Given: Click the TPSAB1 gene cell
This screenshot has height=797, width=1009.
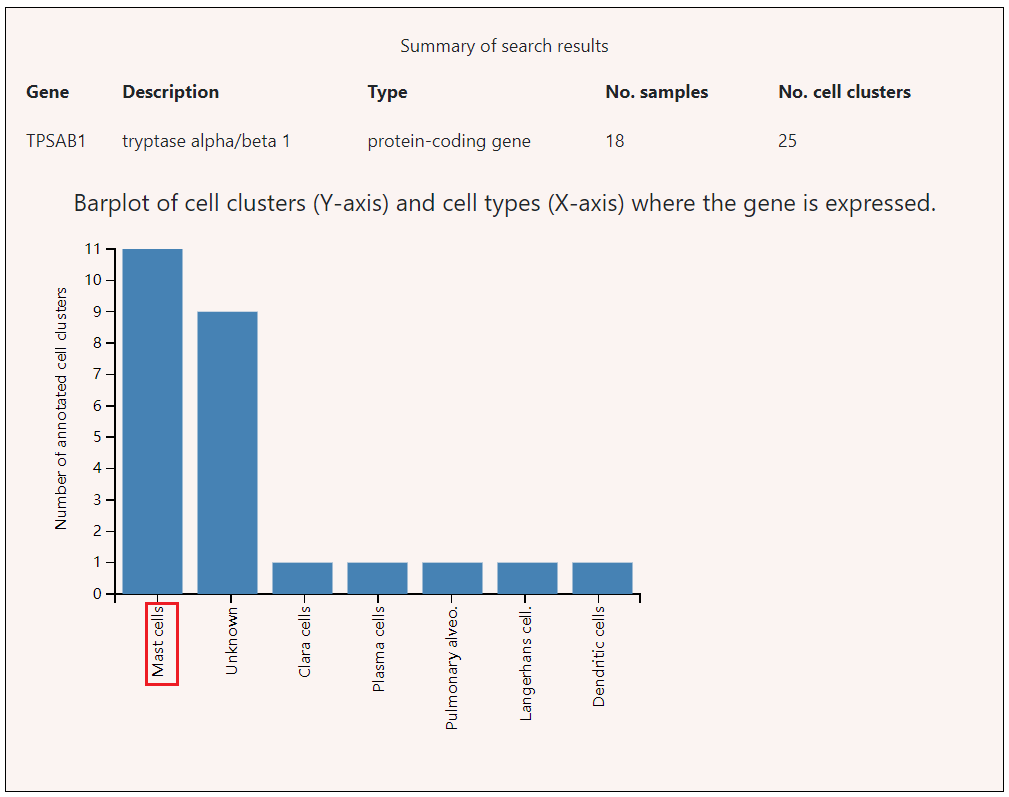Looking at the screenshot, I should coord(56,141).
